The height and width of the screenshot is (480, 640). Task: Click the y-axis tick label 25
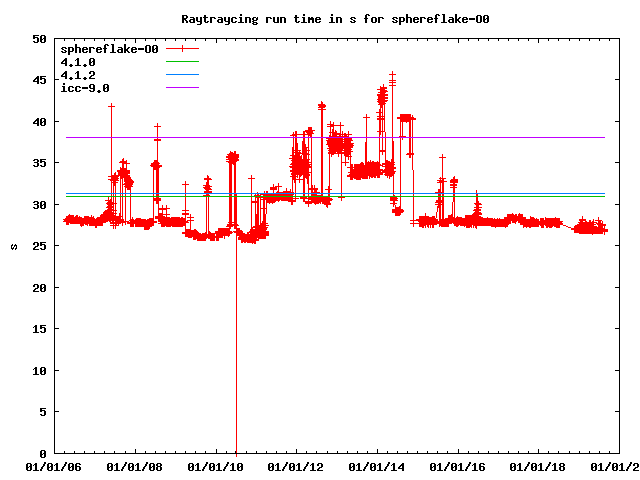pos(39,247)
